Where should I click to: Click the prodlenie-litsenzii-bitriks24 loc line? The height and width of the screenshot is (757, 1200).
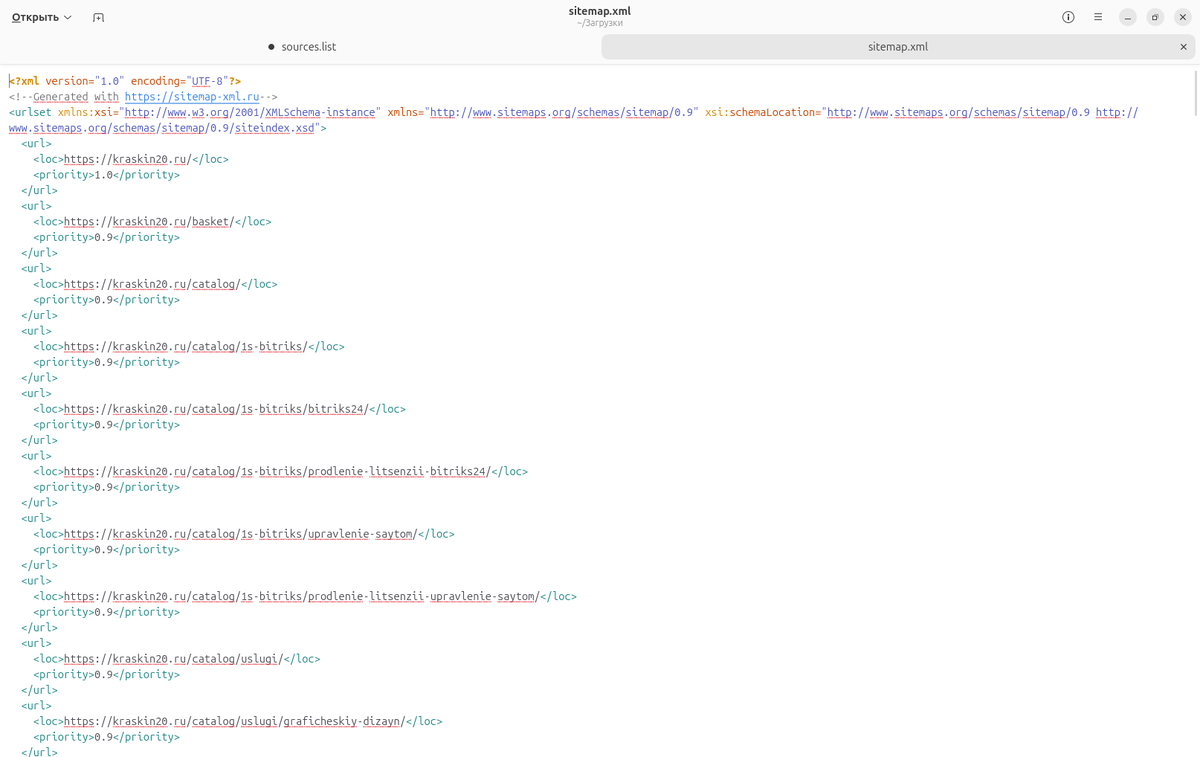[x=280, y=472]
